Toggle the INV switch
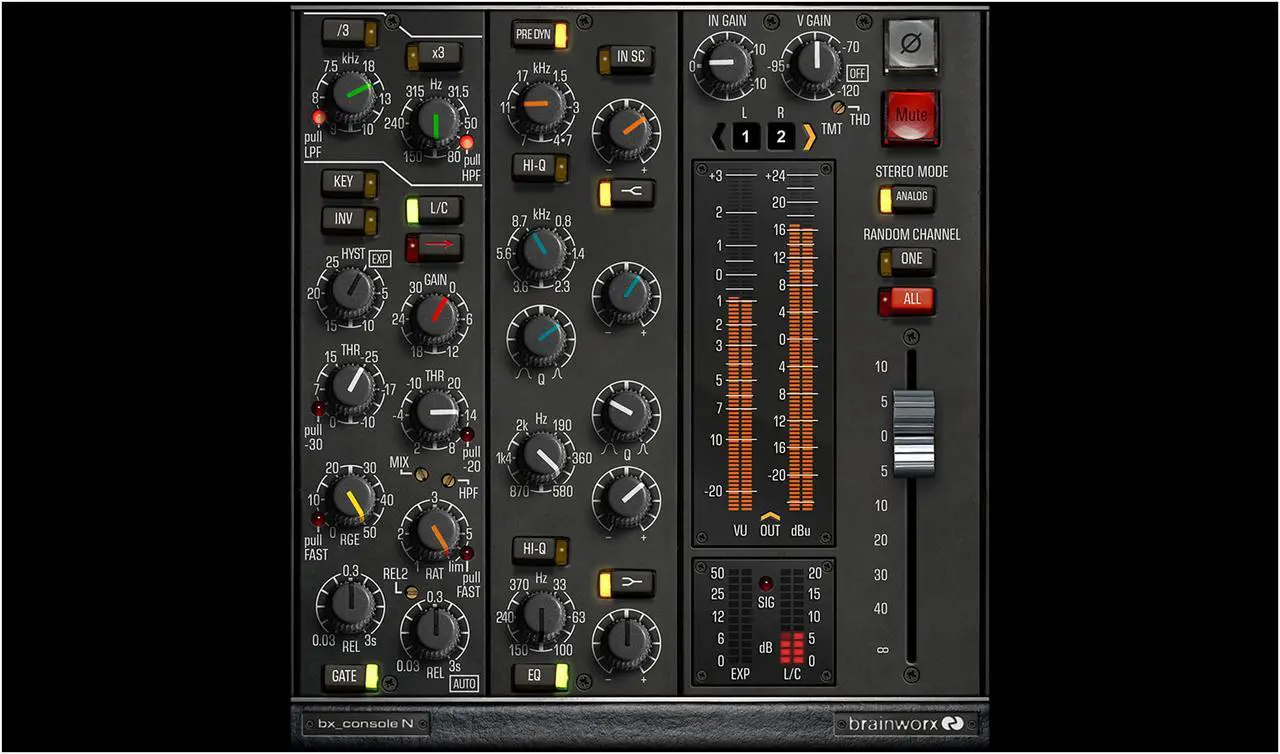The width and height of the screenshot is (1280, 754). 349,220
